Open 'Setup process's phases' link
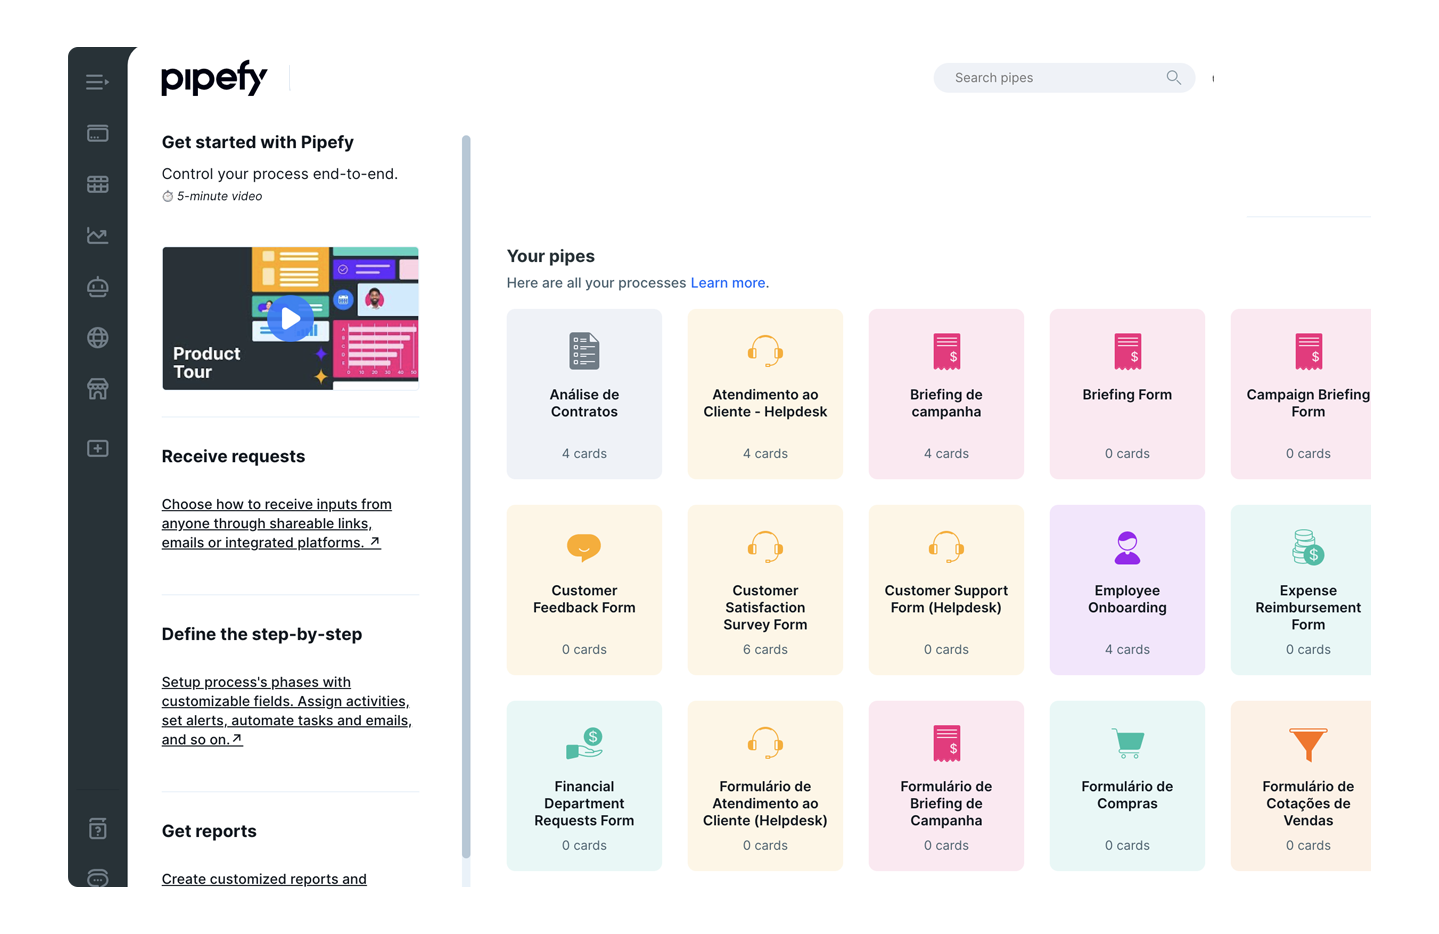 coord(286,711)
